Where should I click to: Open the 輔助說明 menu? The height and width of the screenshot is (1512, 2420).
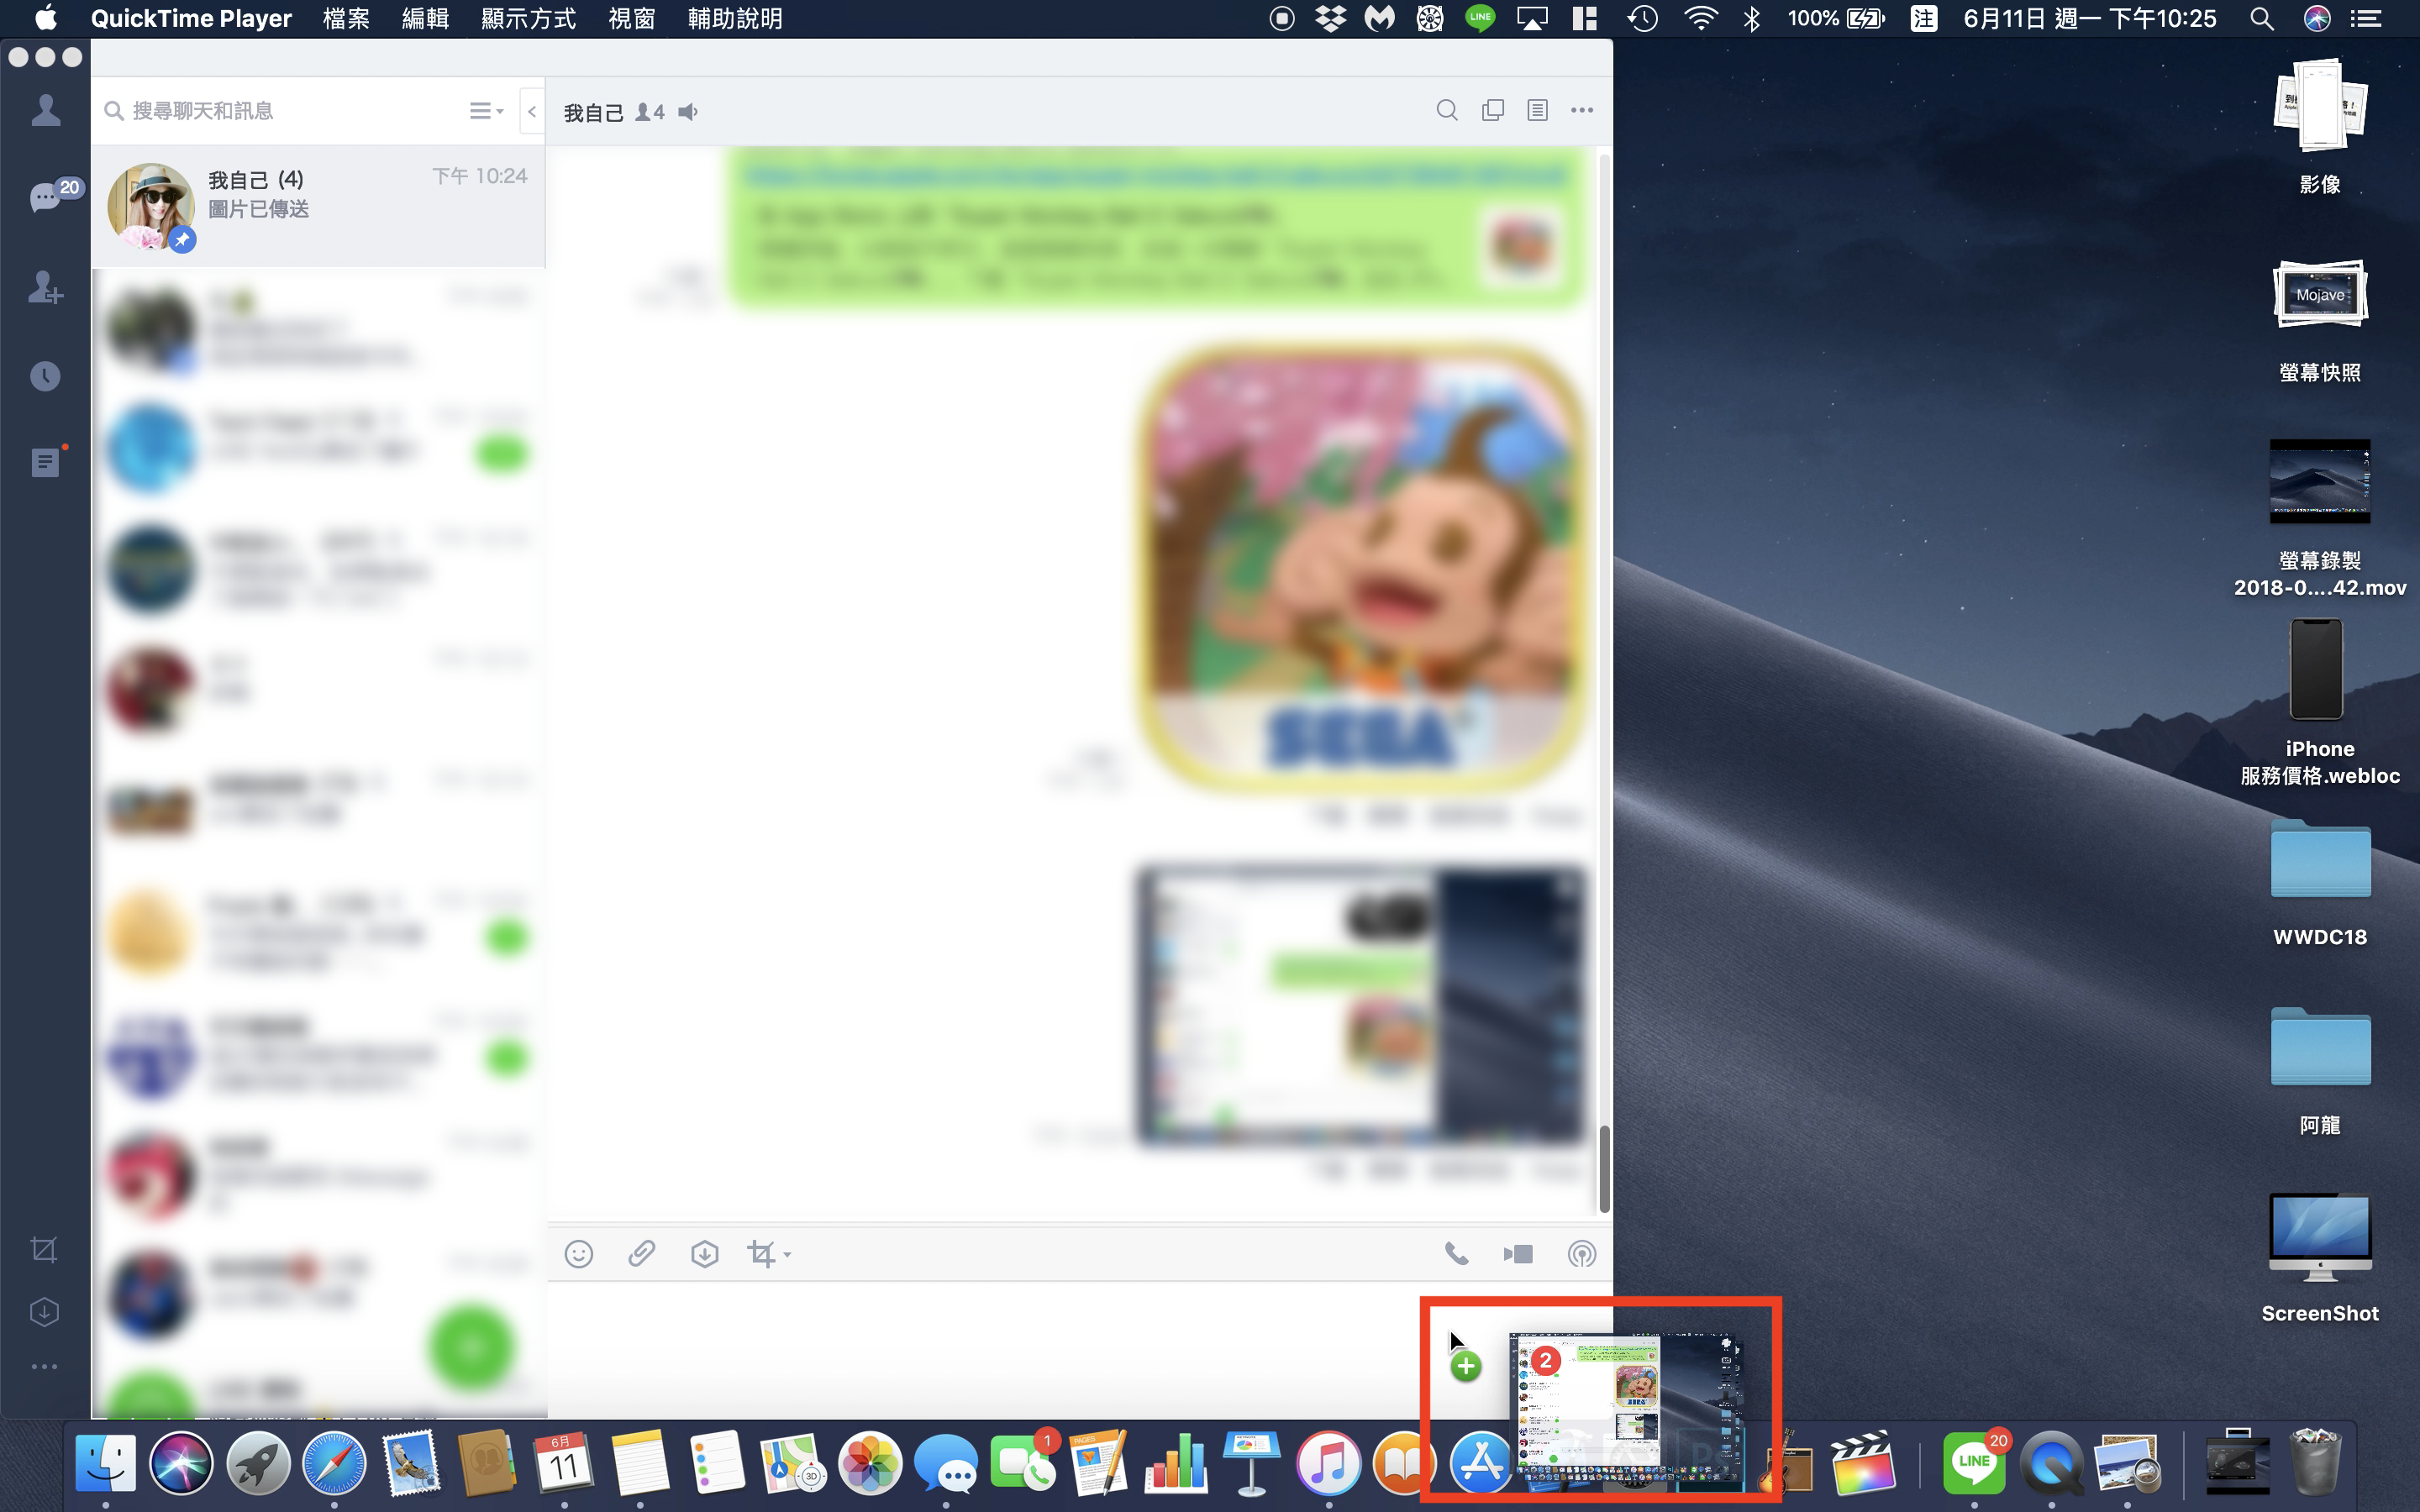click(735, 18)
